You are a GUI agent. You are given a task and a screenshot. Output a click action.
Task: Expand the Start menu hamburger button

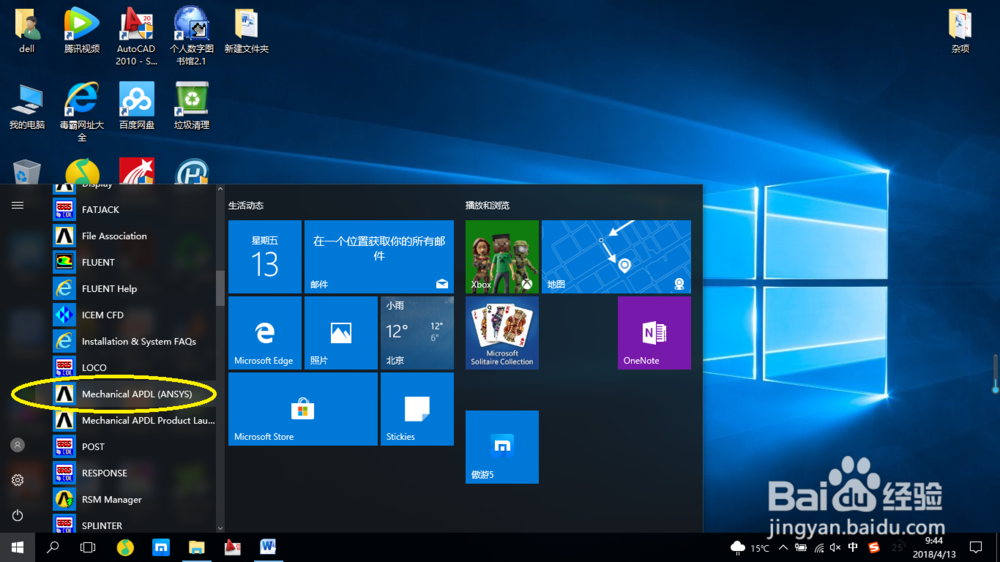click(17, 205)
